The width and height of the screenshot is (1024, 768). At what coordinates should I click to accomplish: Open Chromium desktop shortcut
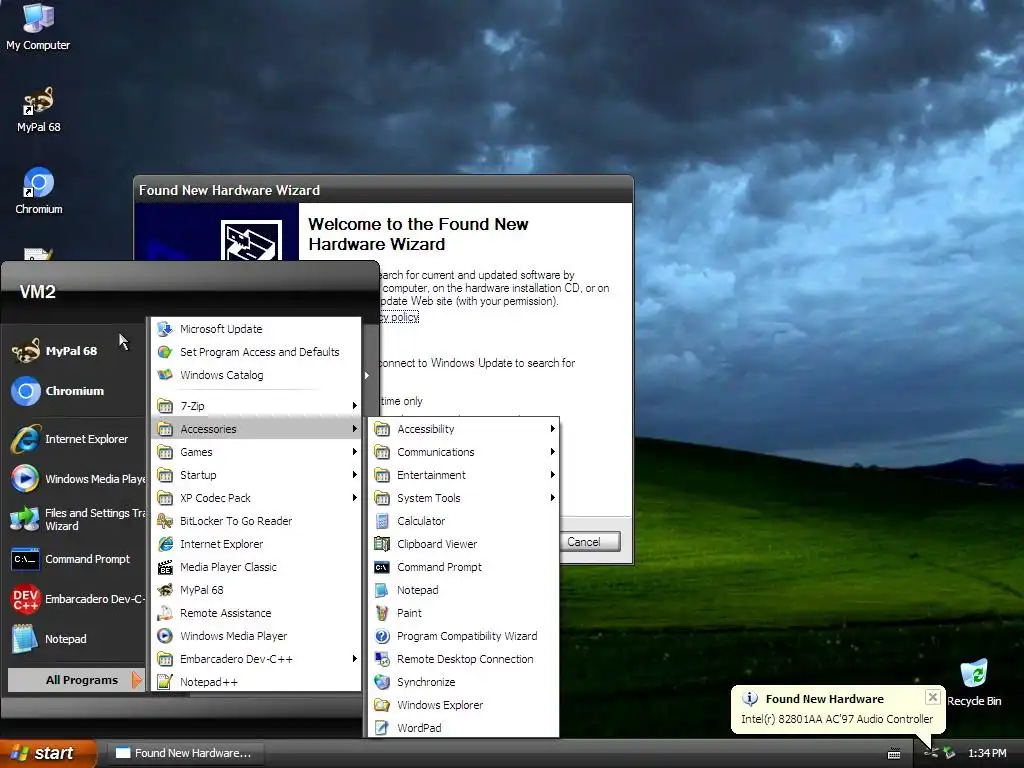click(39, 191)
